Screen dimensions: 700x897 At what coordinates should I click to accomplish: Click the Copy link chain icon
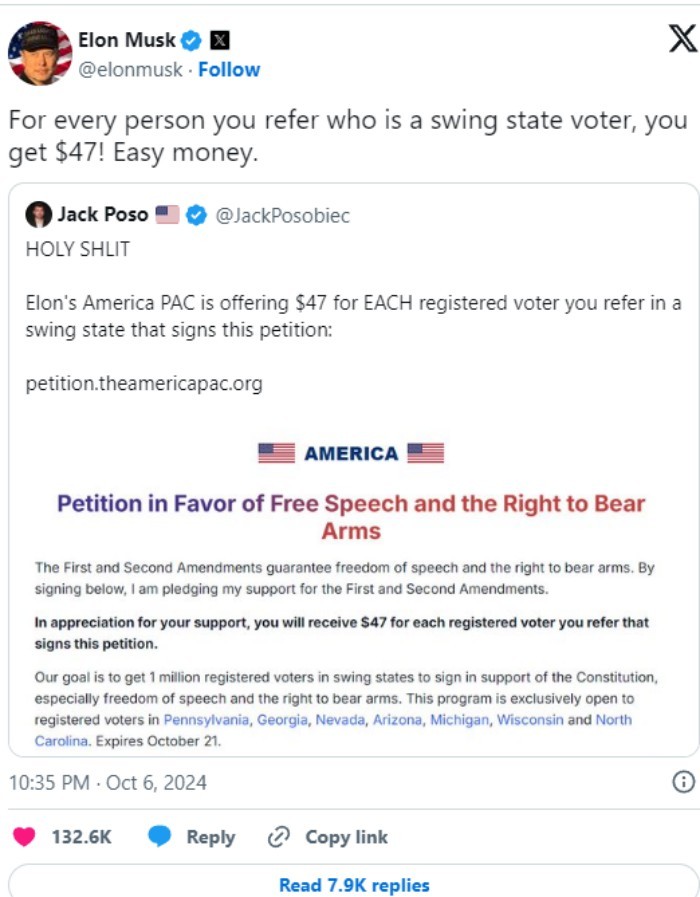coord(279,837)
